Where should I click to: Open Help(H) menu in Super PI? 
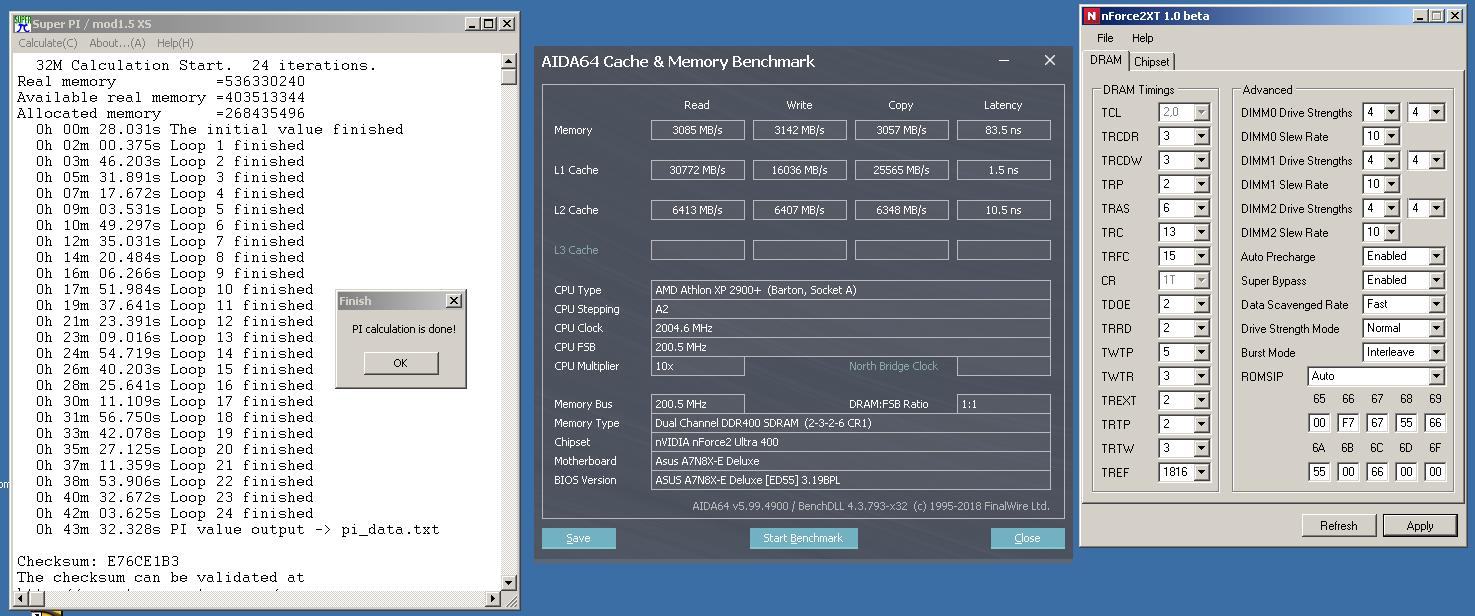[x=175, y=43]
